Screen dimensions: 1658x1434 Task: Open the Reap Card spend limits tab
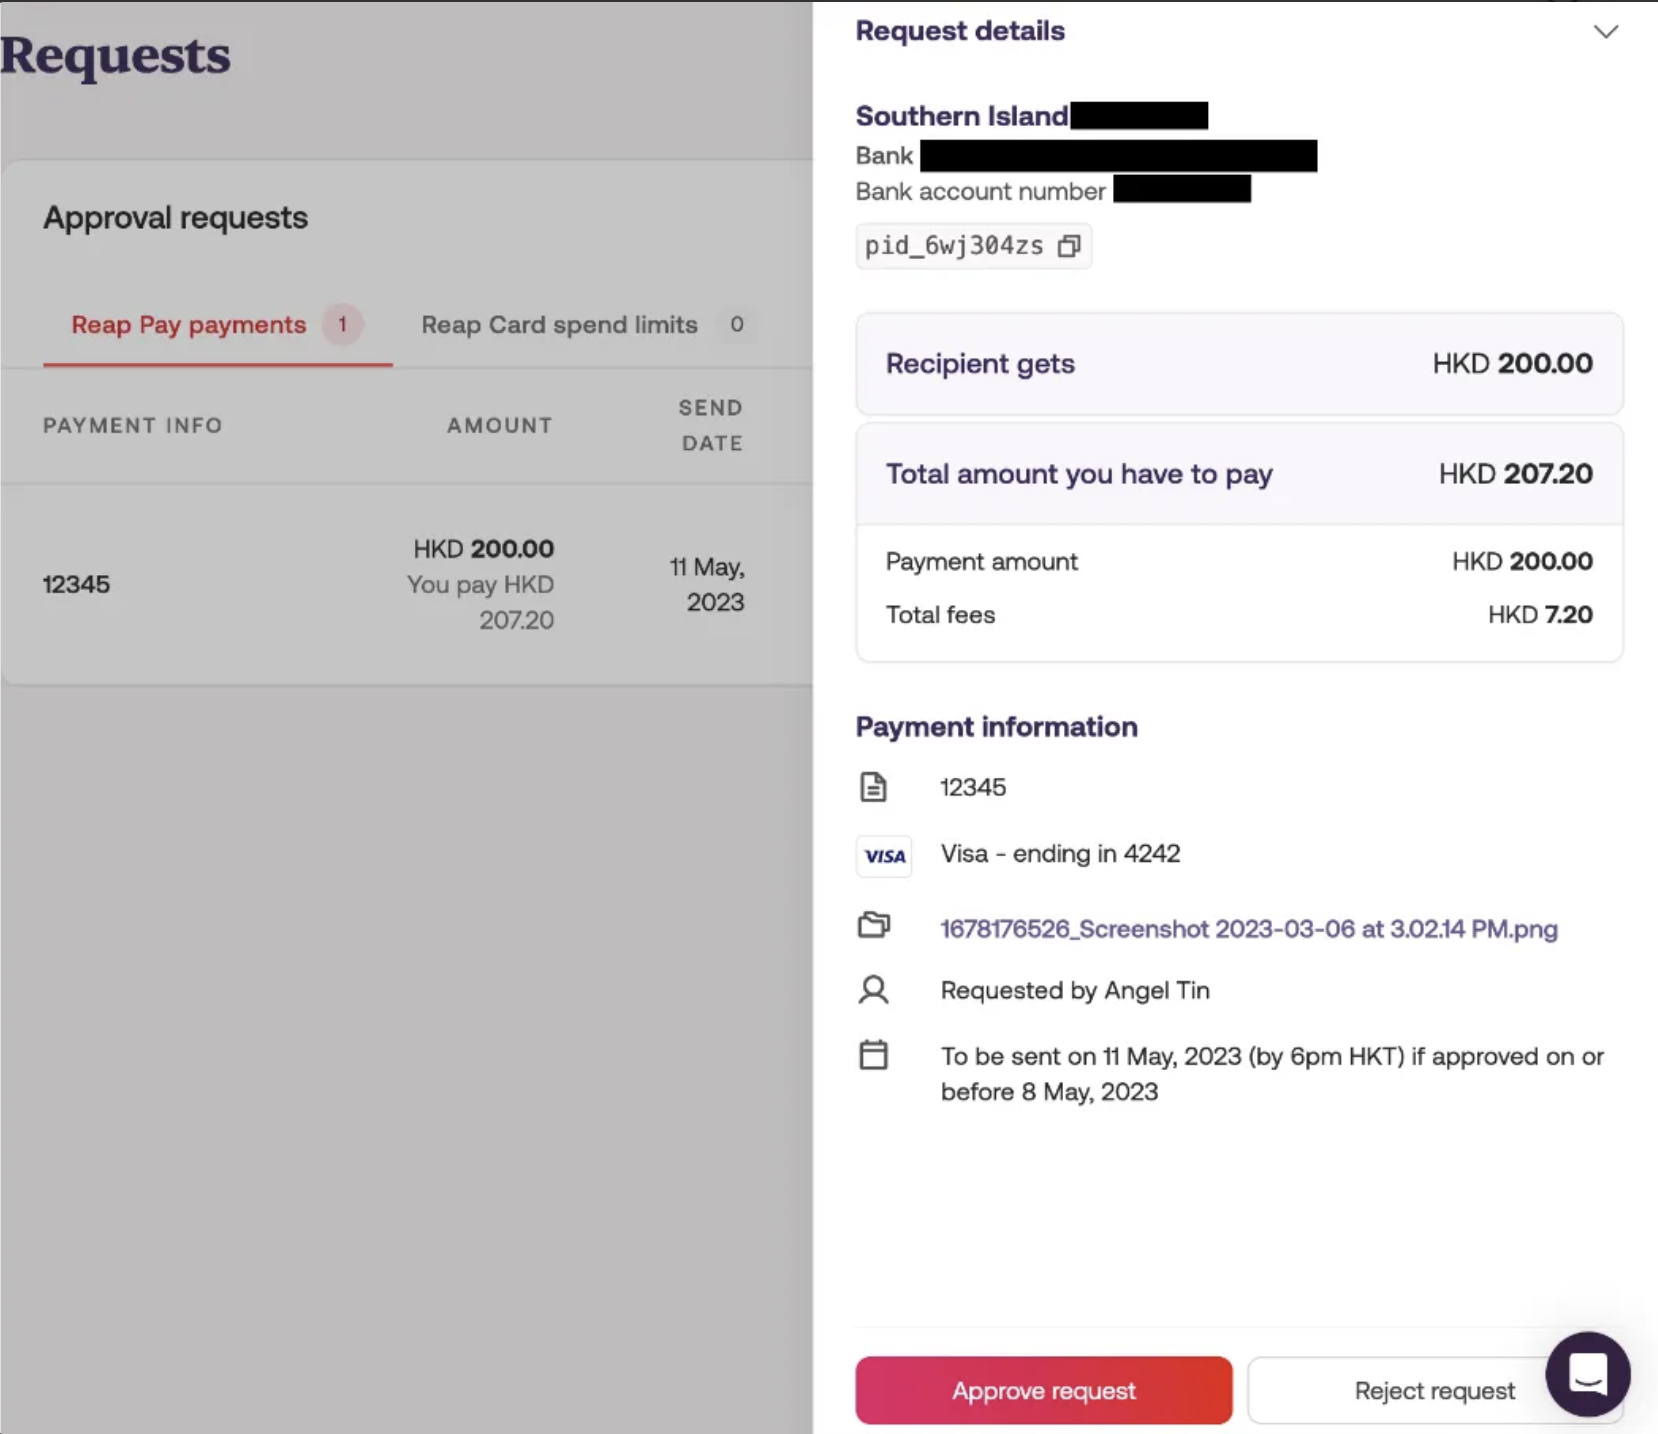point(559,325)
